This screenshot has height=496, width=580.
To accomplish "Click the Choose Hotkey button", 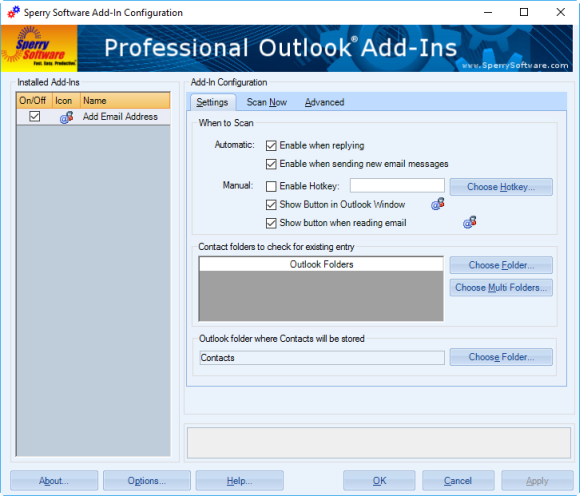I will click(x=501, y=187).
